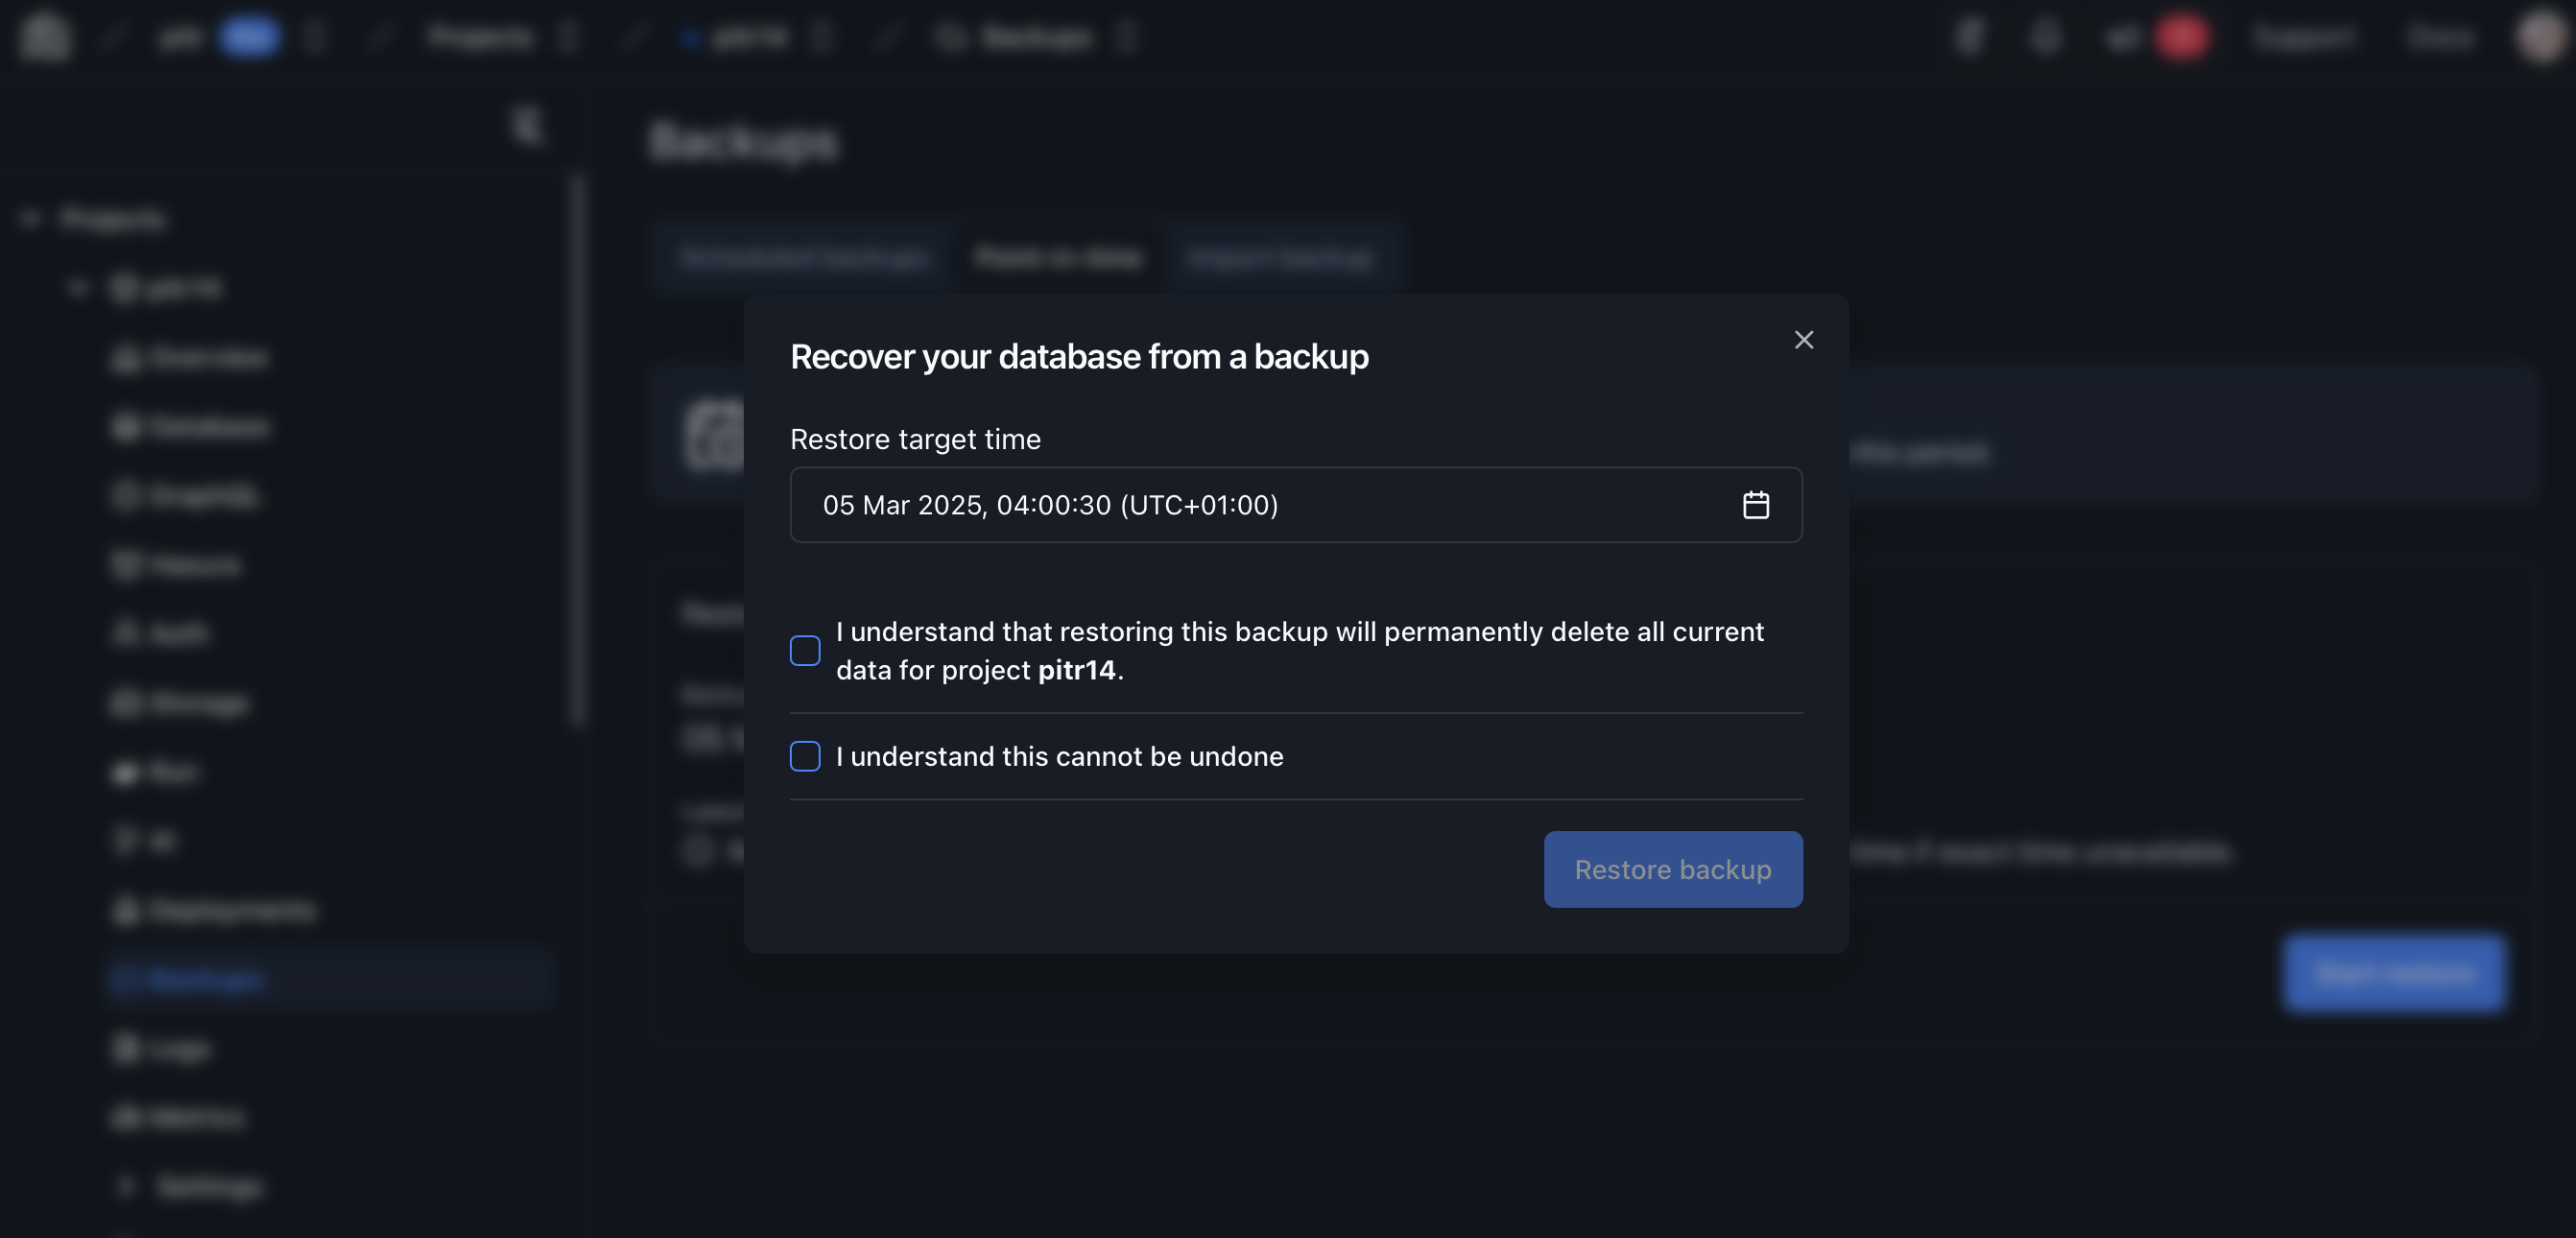This screenshot has width=2576, height=1238.
Task: Check the permanent data deletion acknowledgement for pitr14
Action: (804, 650)
